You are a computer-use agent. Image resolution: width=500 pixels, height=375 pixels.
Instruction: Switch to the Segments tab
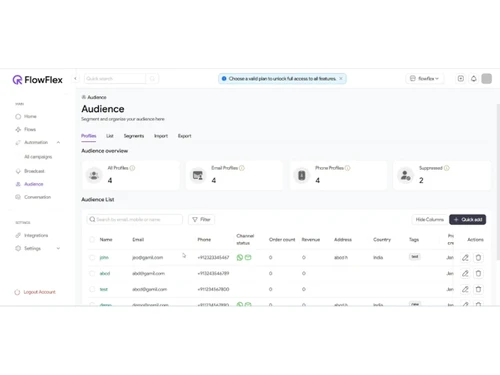pos(134,136)
